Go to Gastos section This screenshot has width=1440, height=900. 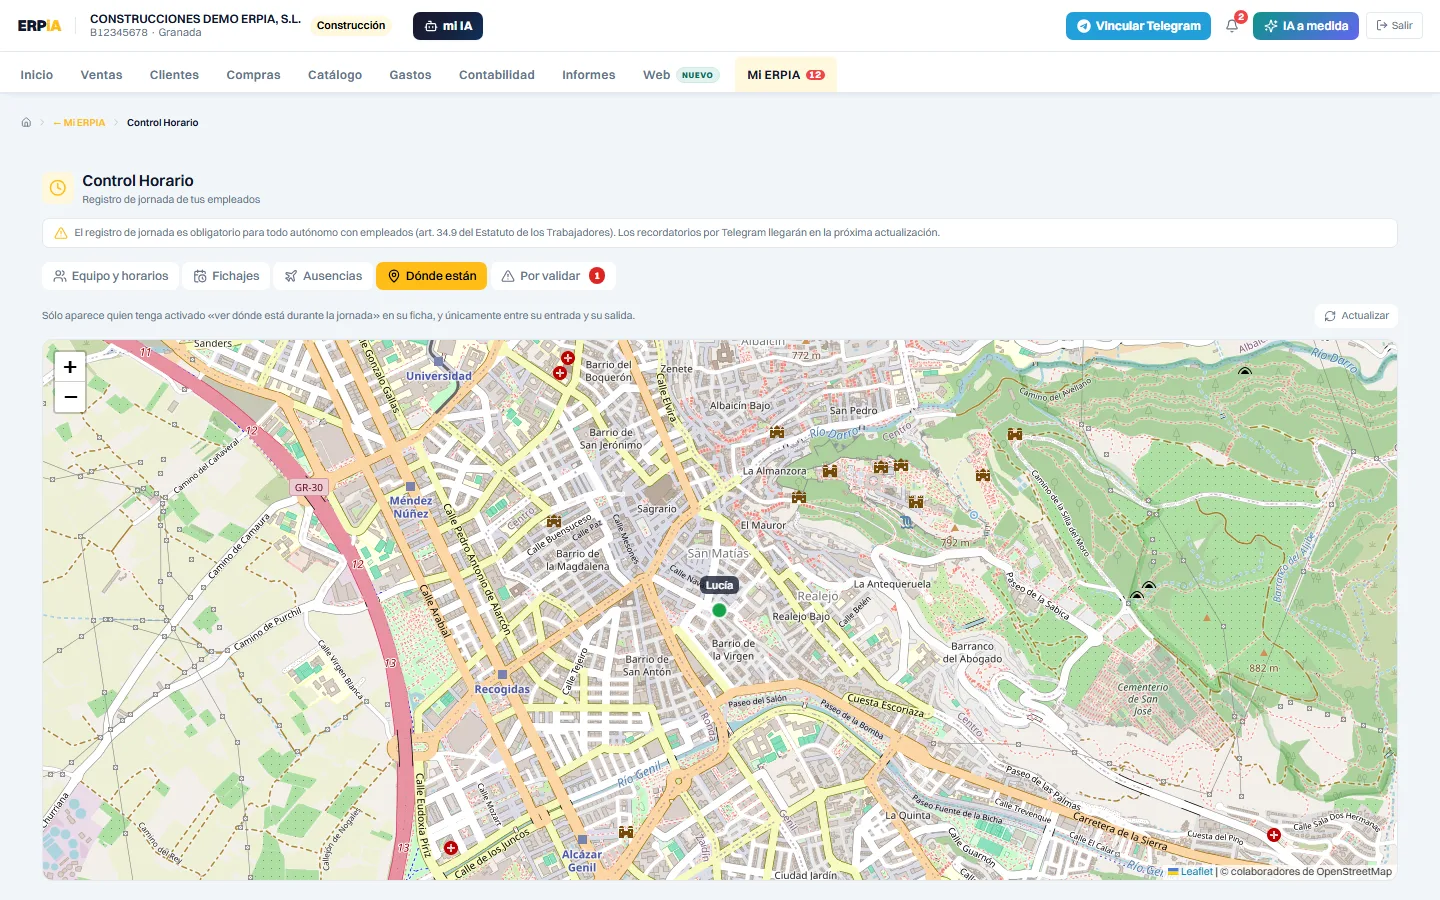pyautogui.click(x=410, y=75)
